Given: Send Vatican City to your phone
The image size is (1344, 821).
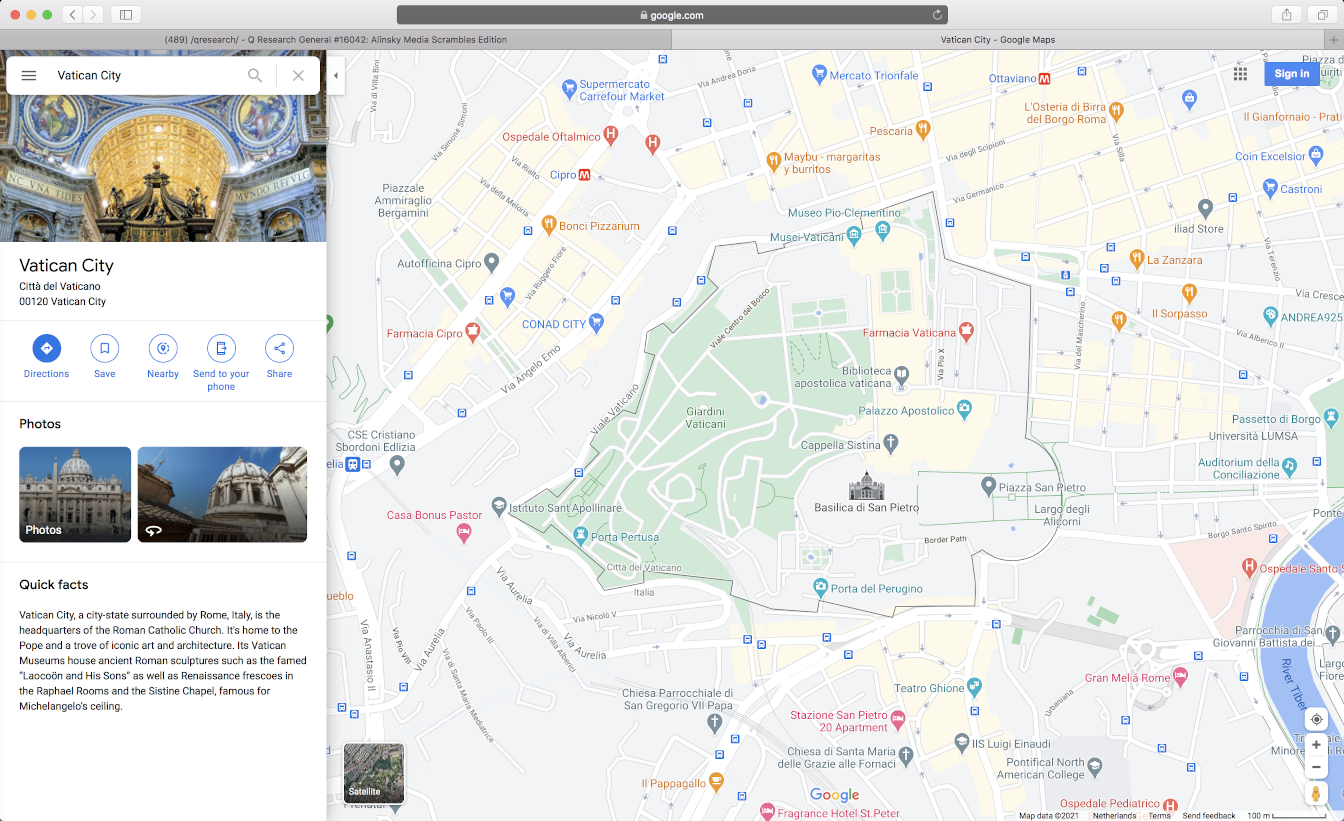Looking at the screenshot, I should point(221,348).
